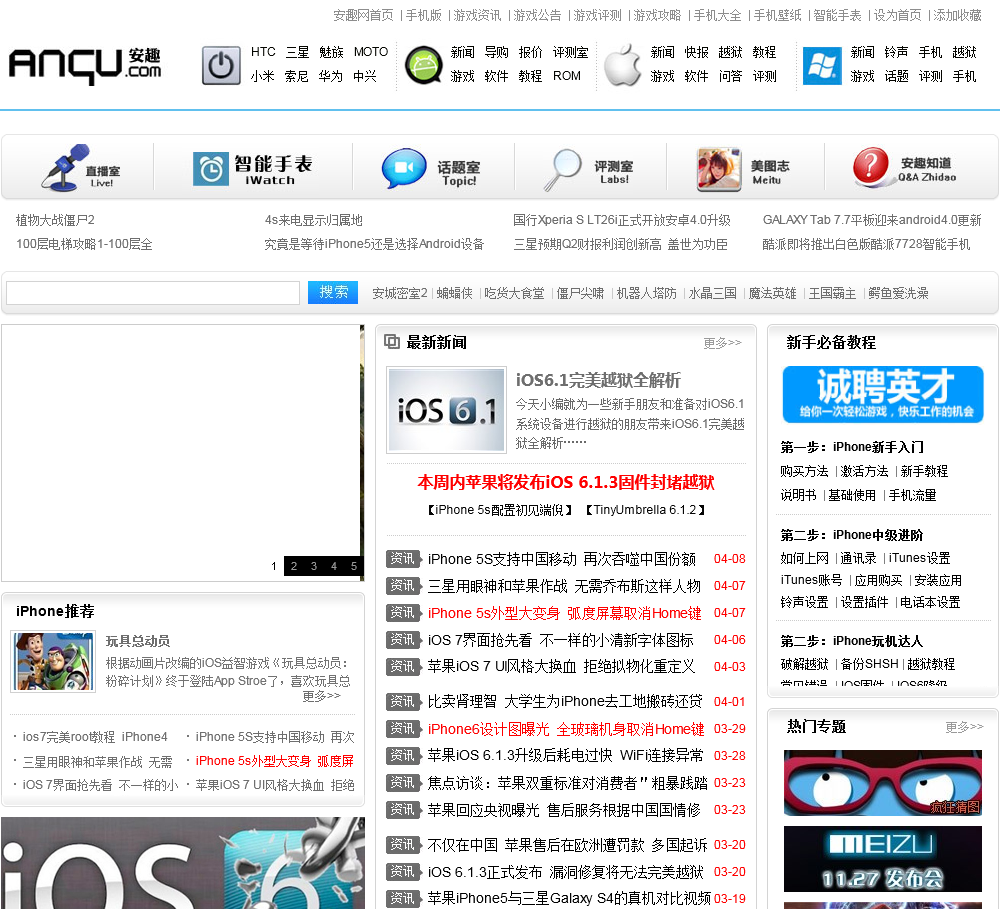Open 更多>> next to 热门专题

964,727
